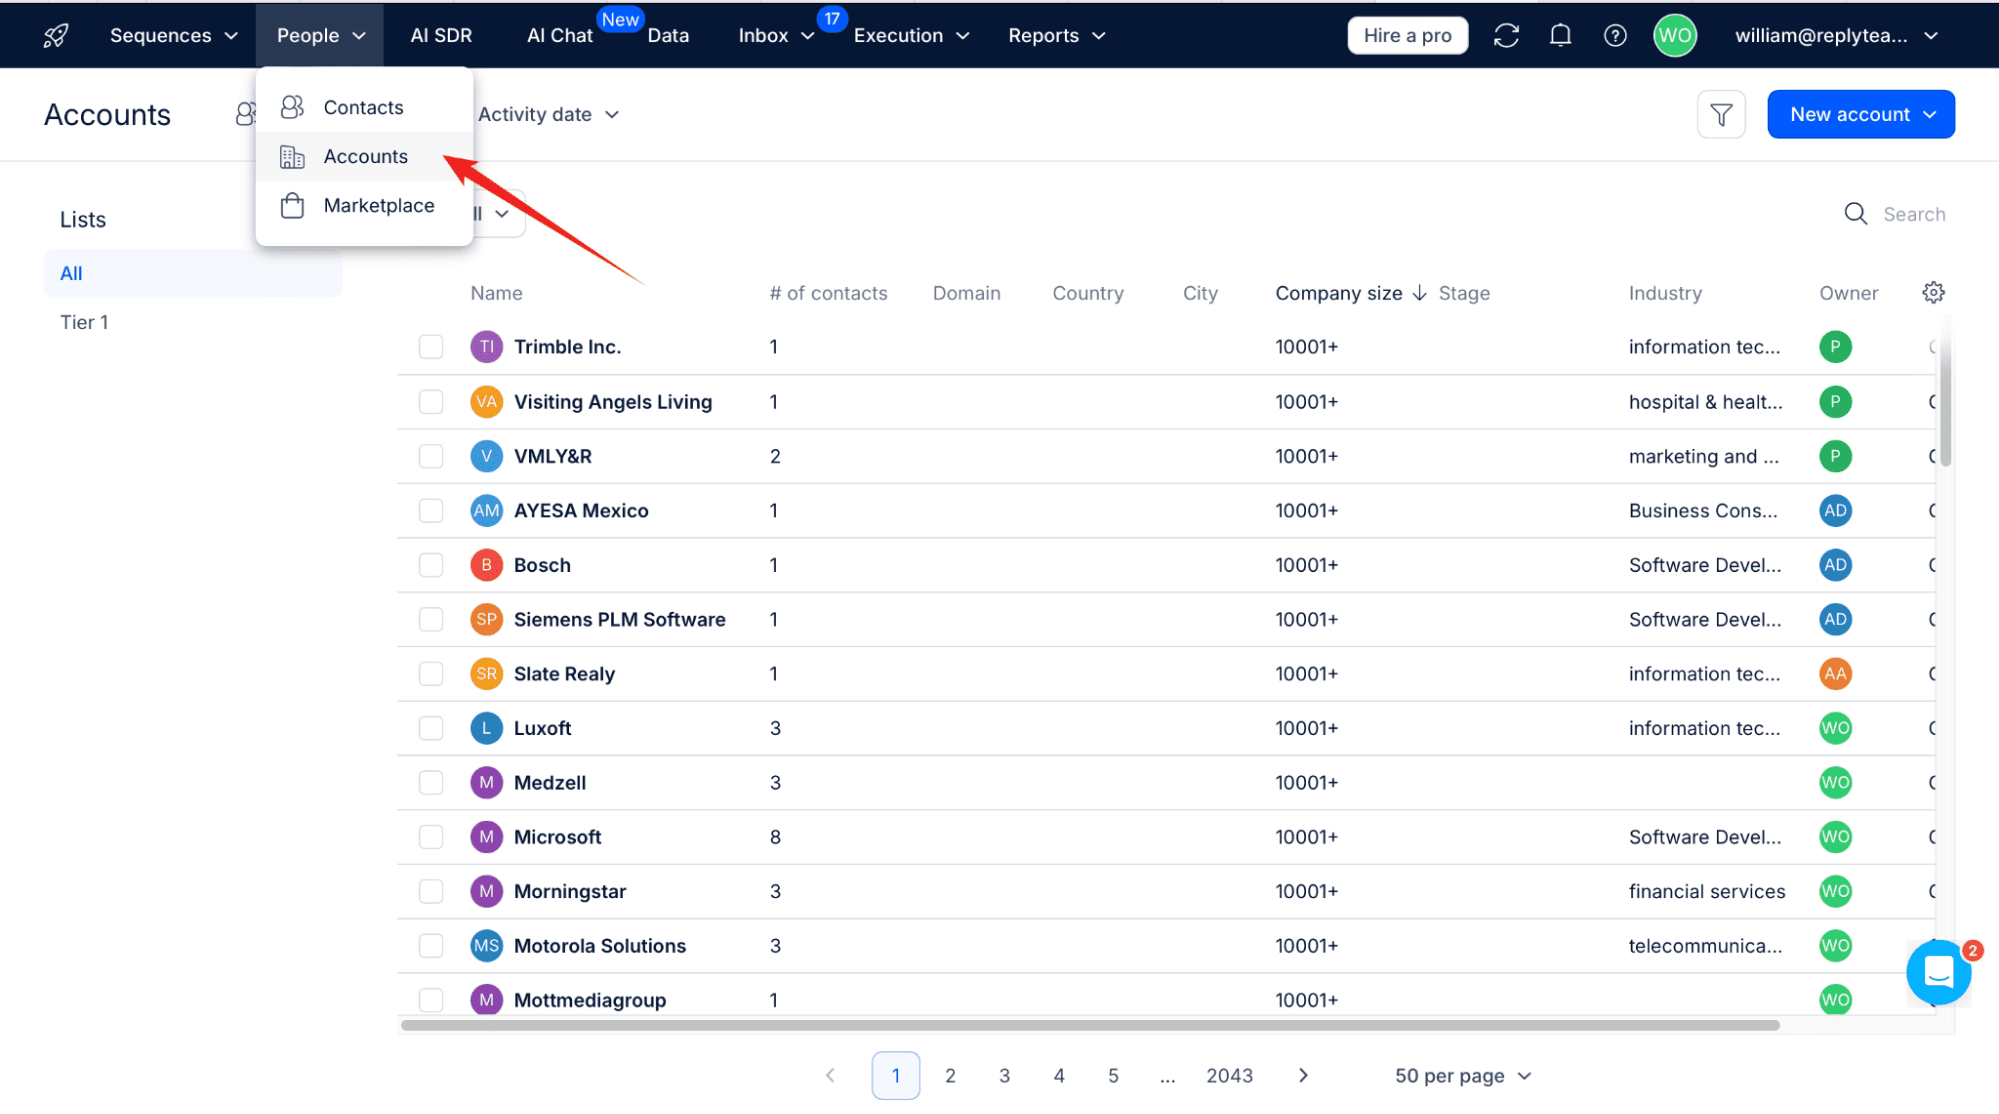This screenshot has height=1114, width=1999.
Task: Click the Hire a pro button
Action: click(1406, 36)
